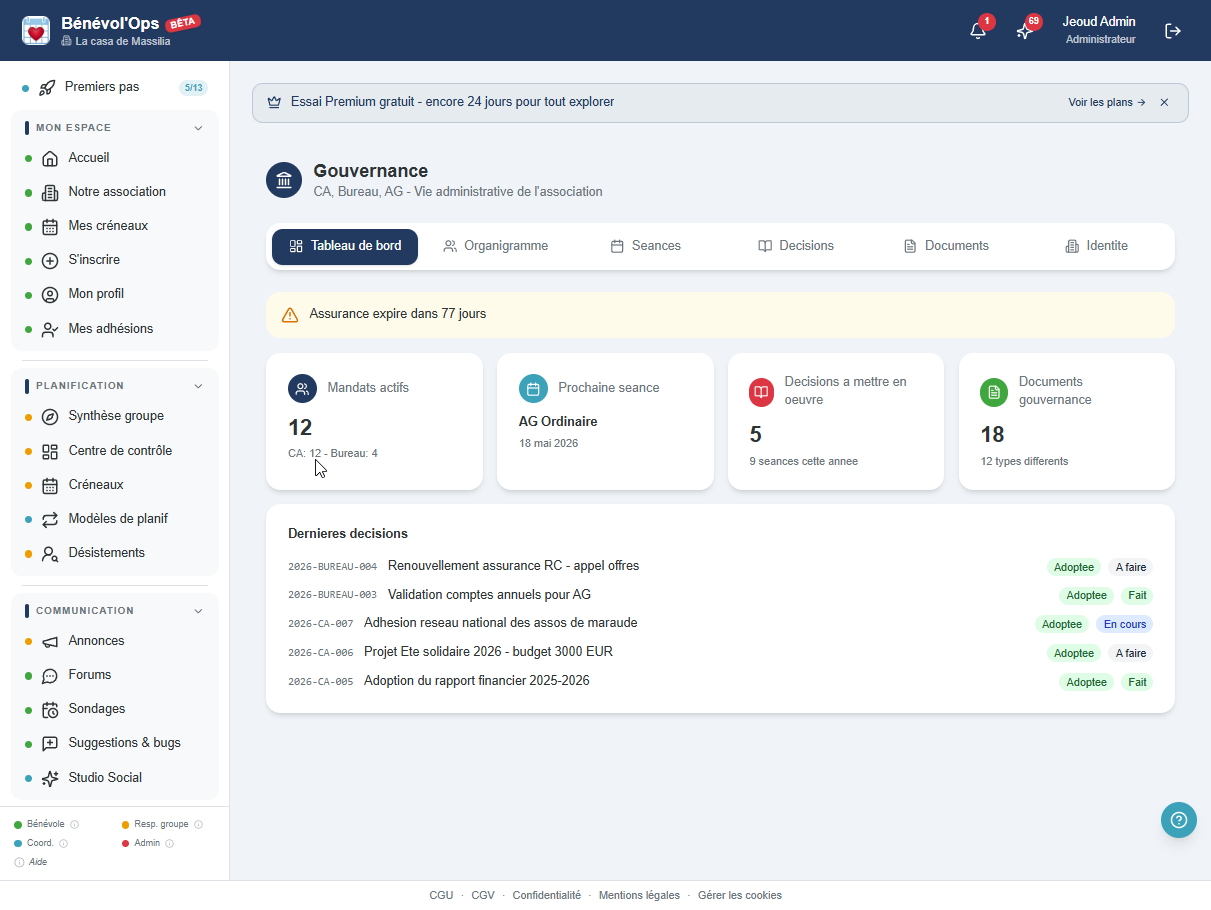Open the Mandats actifs card
The image size is (1211, 910).
tap(374, 422)
